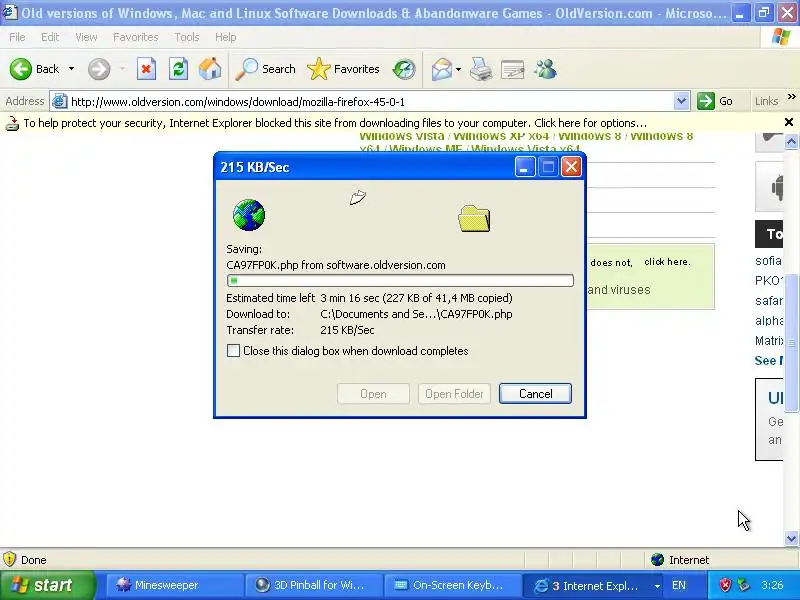
Task: Go to the Home page icon
Action: [x=210, y=69]
